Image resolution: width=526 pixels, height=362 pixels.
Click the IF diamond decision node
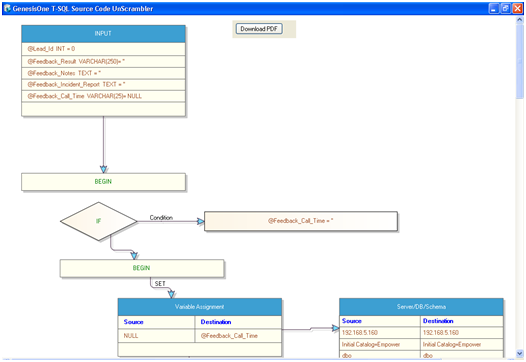coord(99,221)
